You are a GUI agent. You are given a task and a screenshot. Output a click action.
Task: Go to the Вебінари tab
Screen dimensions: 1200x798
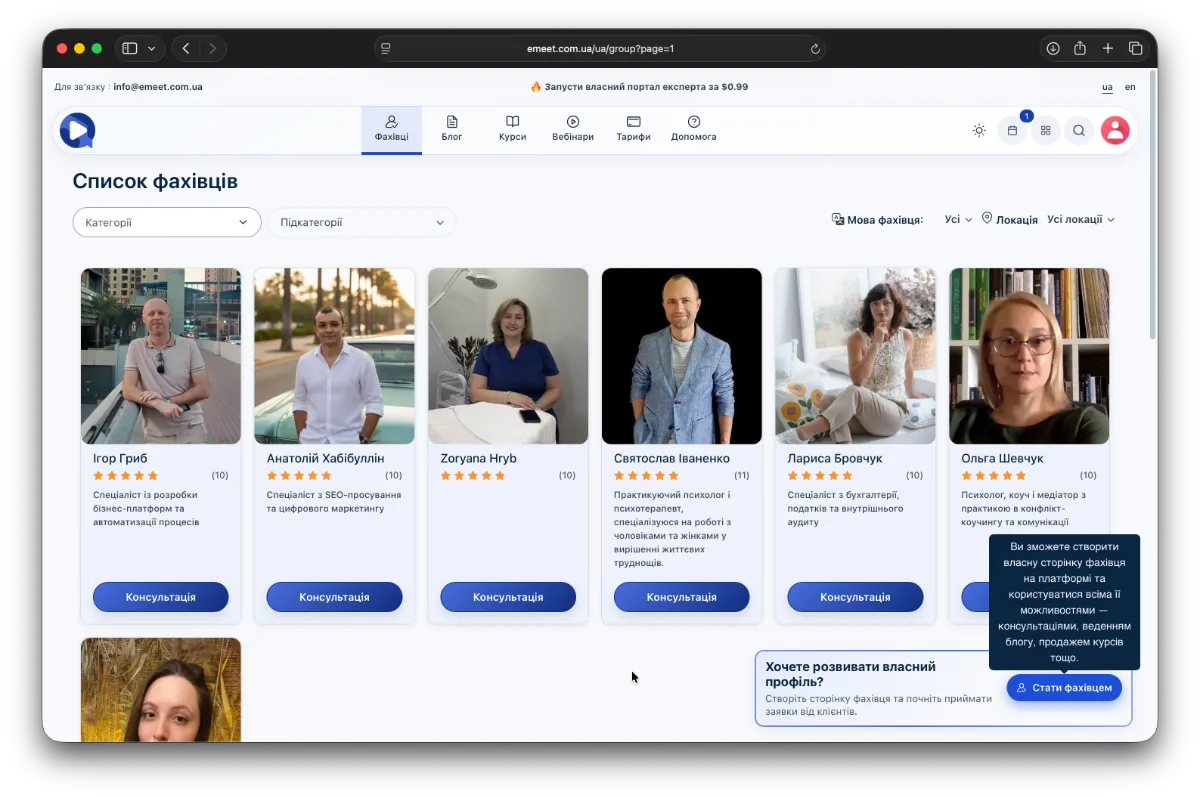[x=573, y=129]
